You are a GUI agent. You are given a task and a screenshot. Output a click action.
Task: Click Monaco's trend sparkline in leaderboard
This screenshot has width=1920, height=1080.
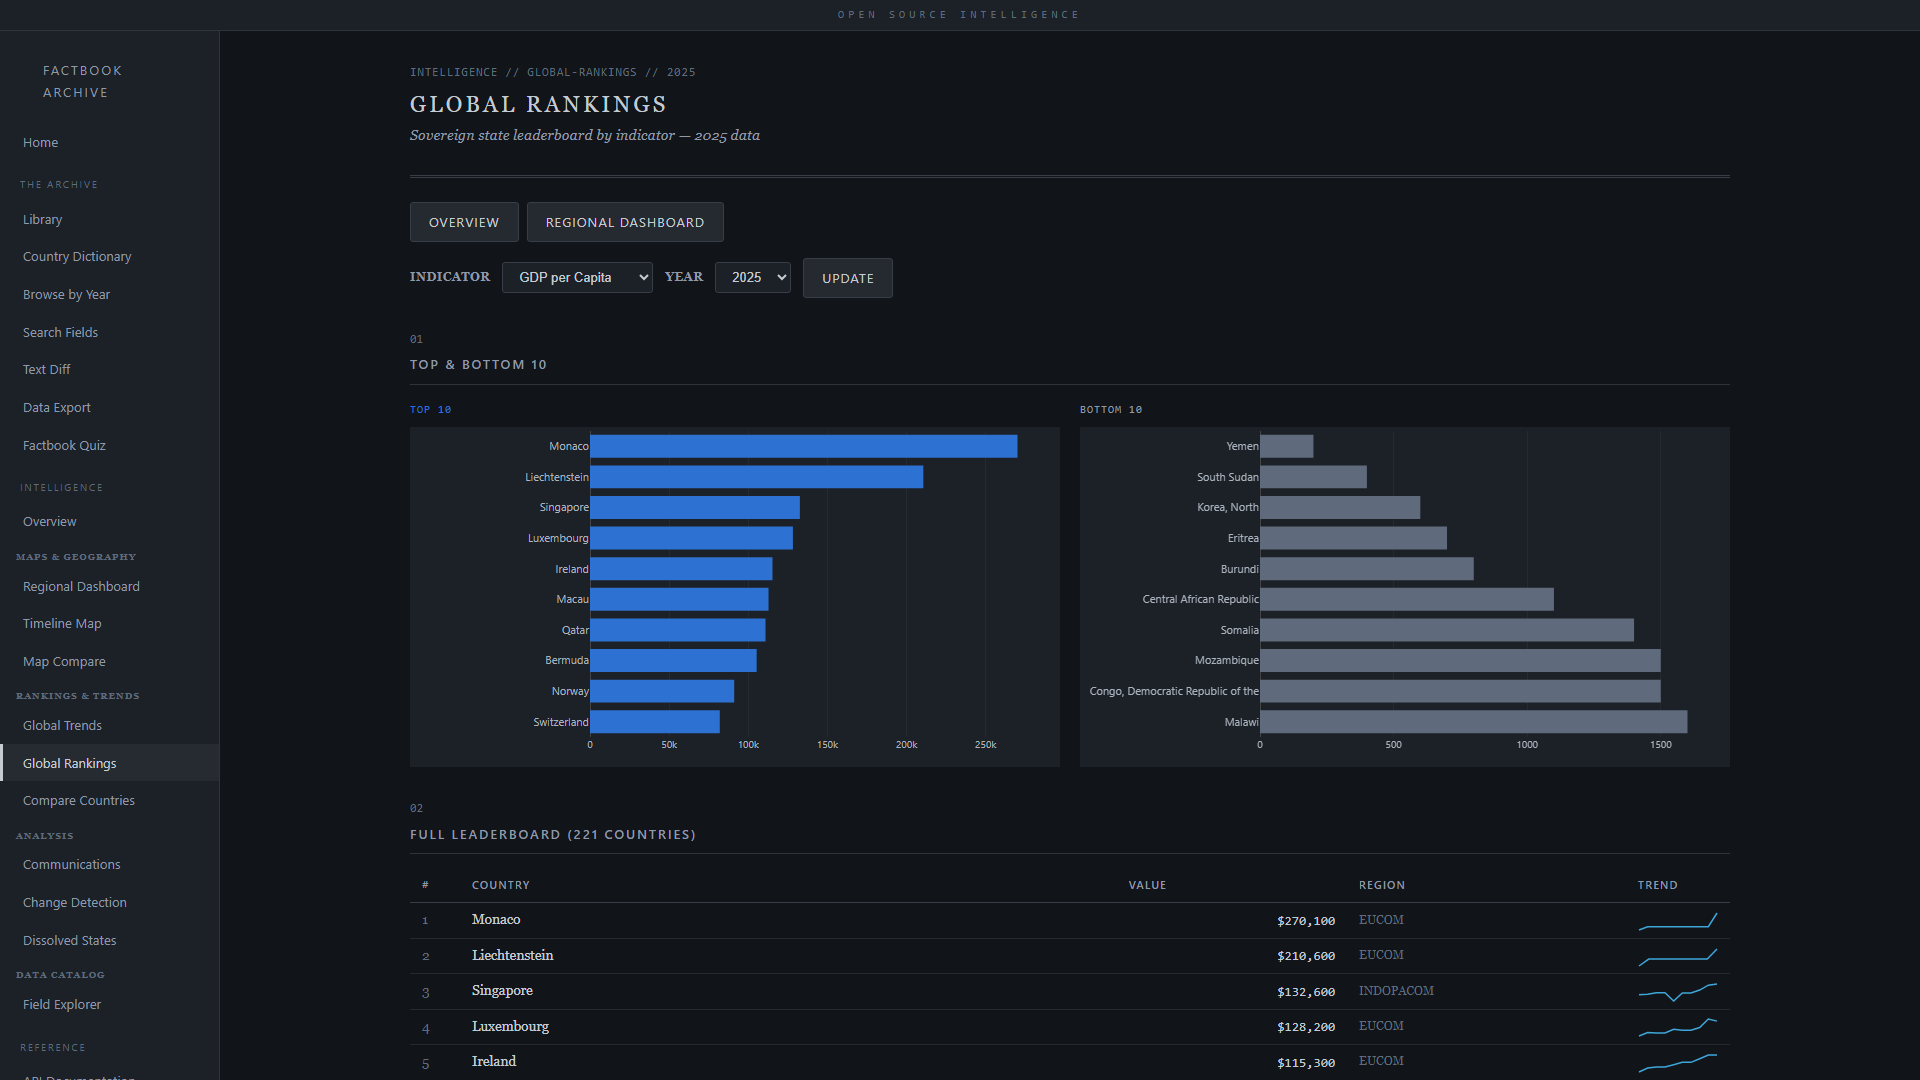click(x=1677, y=920)
